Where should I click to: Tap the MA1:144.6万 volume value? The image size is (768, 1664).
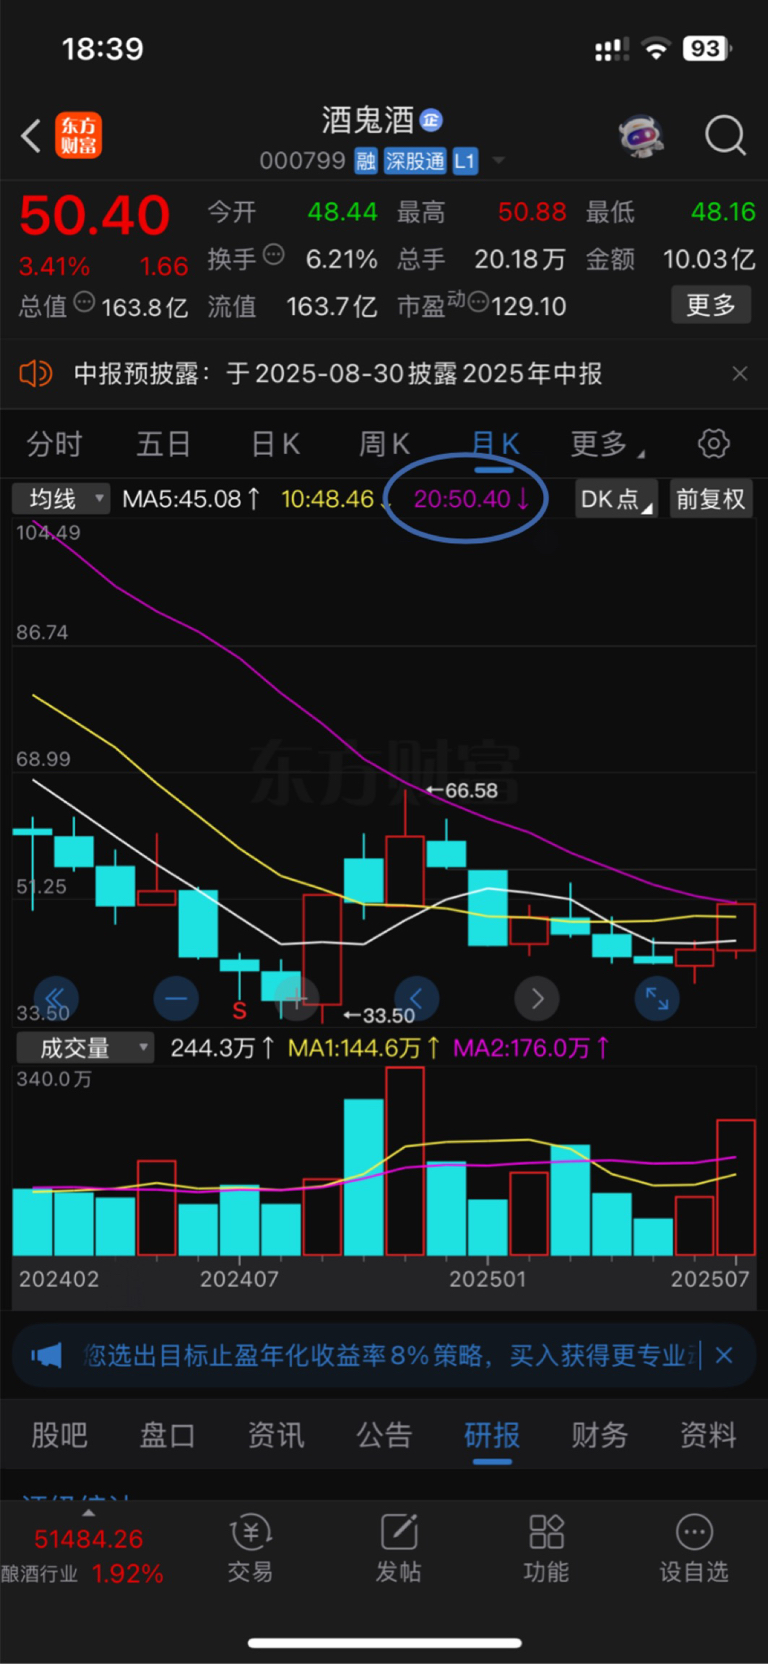pos(364,1047)
